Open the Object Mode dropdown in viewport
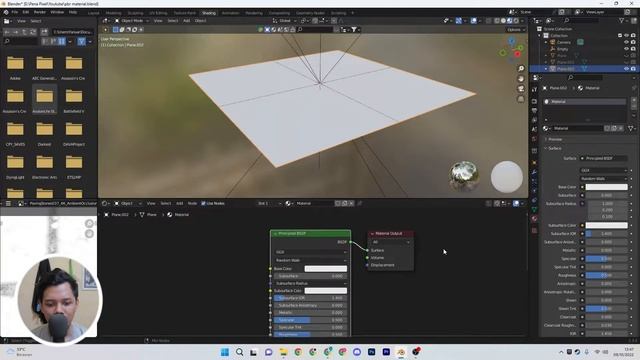Image resolution: width=640 pixels, height=360 pixels. (131, 20)
